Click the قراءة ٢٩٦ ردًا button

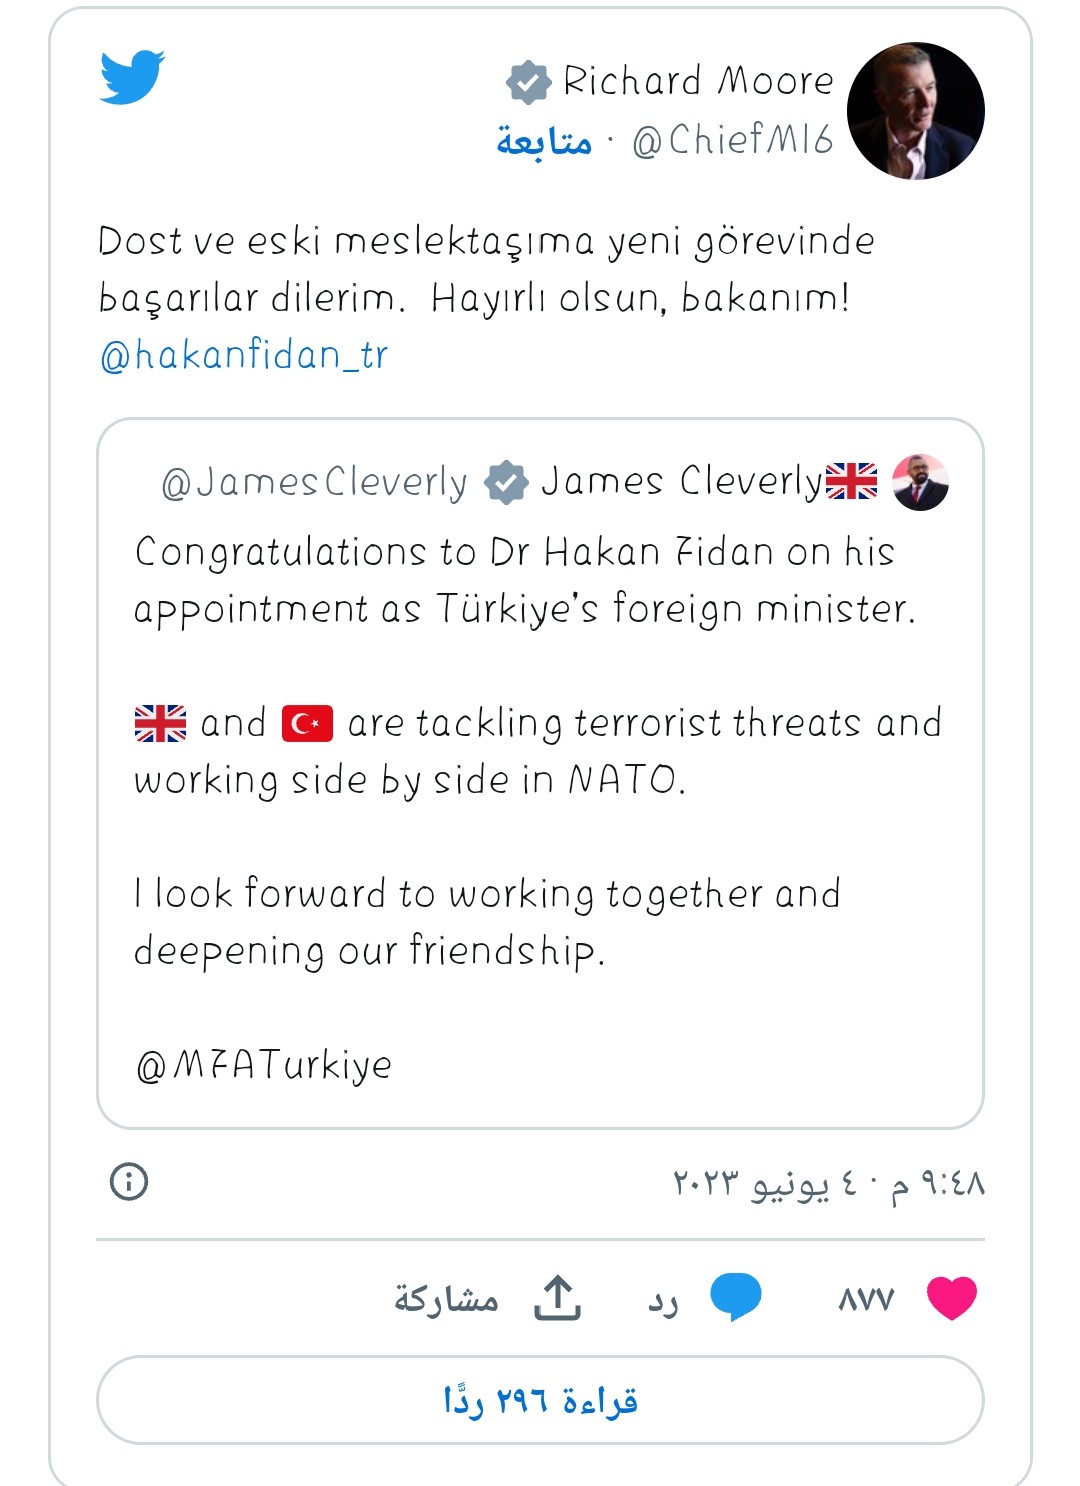(540, 1400)
